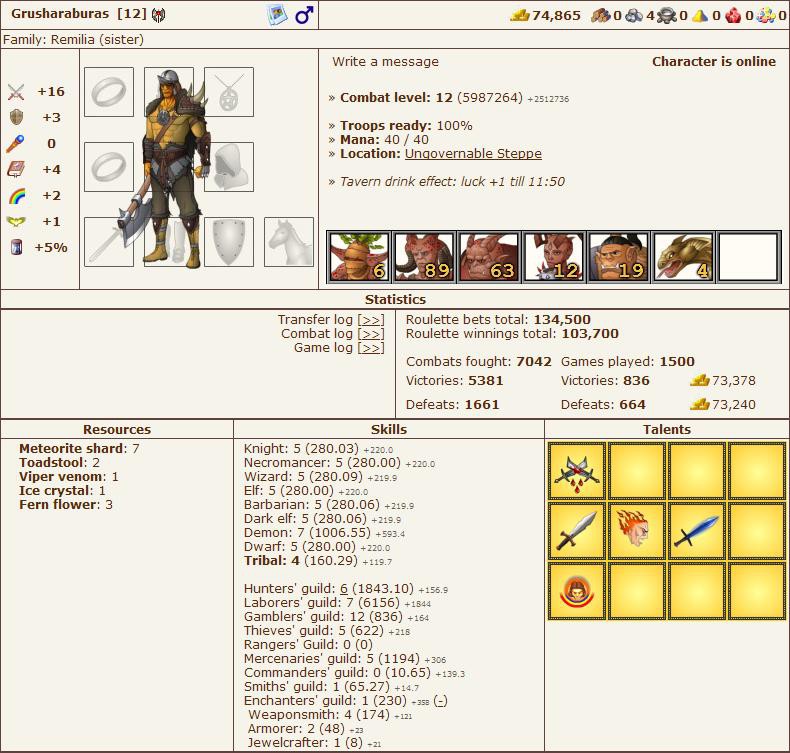Click the gold icon beside 73,240
The image size is (790, 753).
699,404
